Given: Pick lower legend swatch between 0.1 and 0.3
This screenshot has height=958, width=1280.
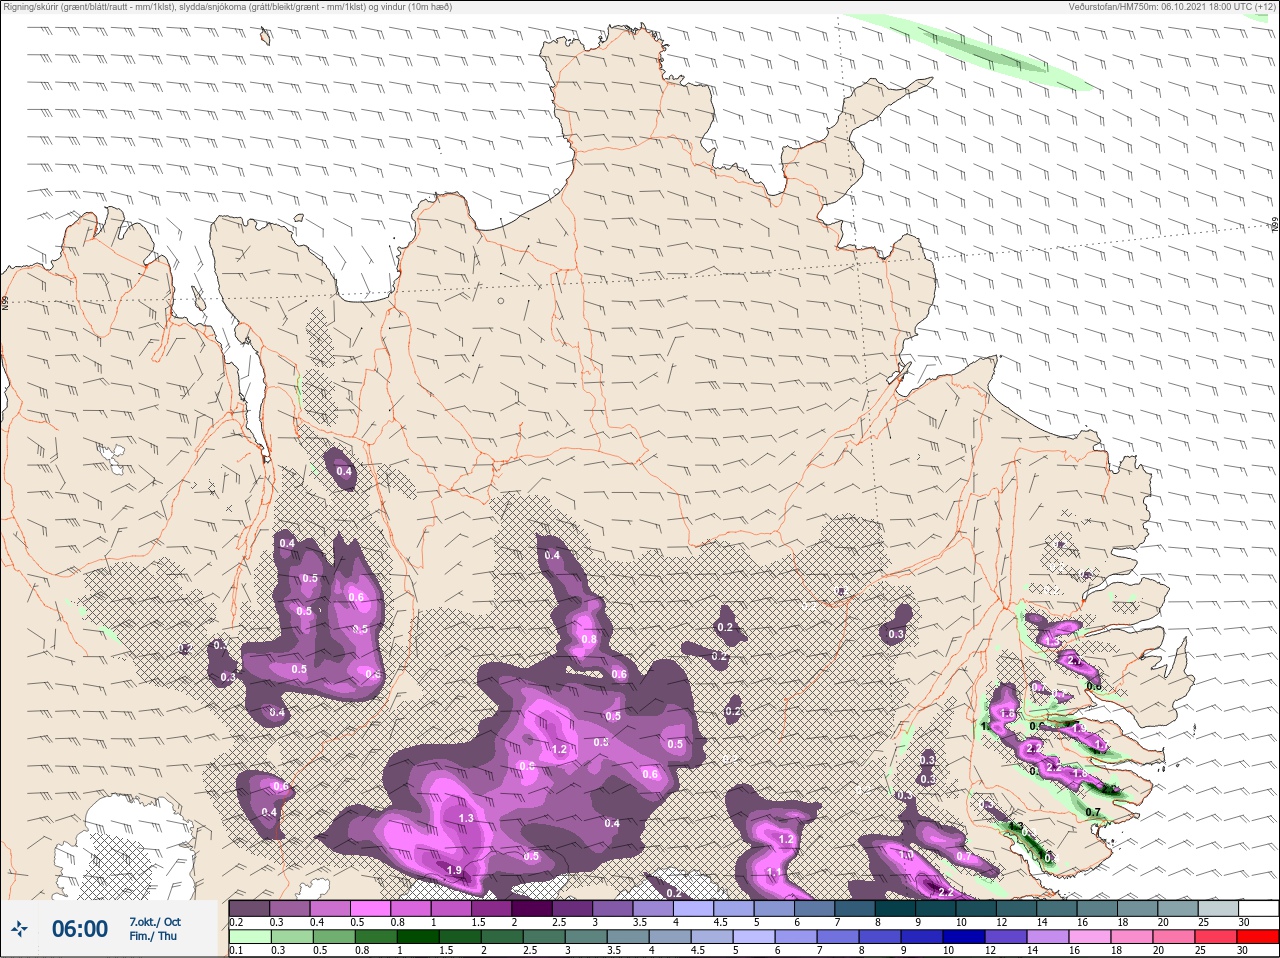Looking at the screenshot, I should pyautogui.click(x=249, y=938).
